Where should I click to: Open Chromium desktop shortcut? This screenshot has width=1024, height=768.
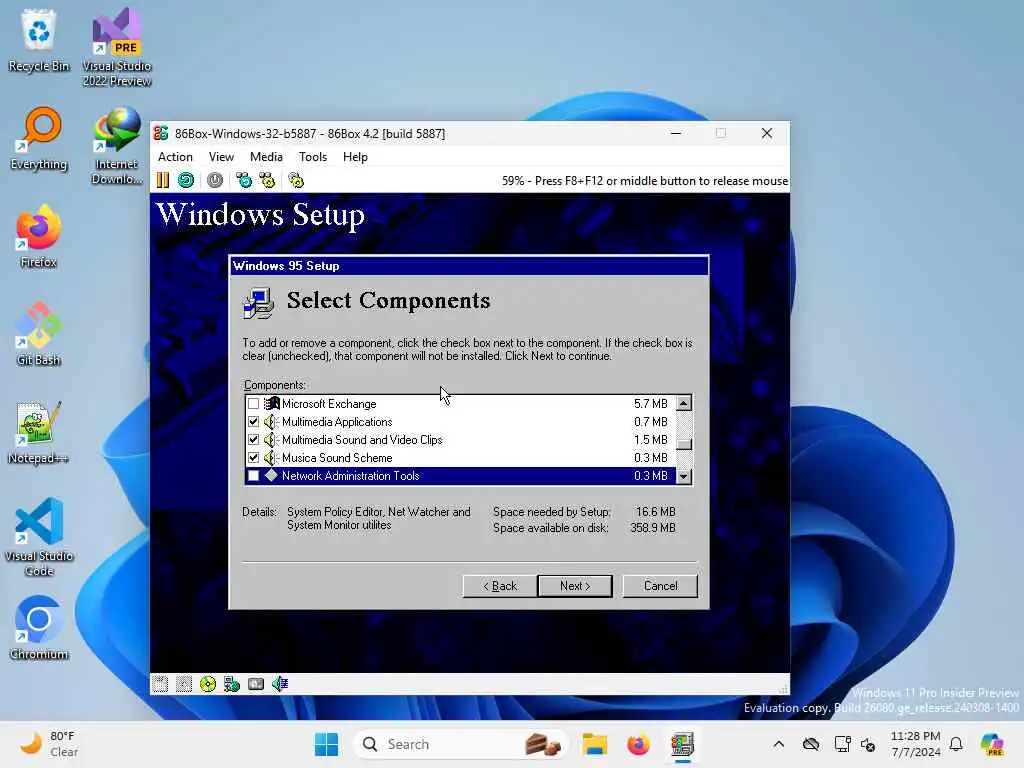coord(39,628)
